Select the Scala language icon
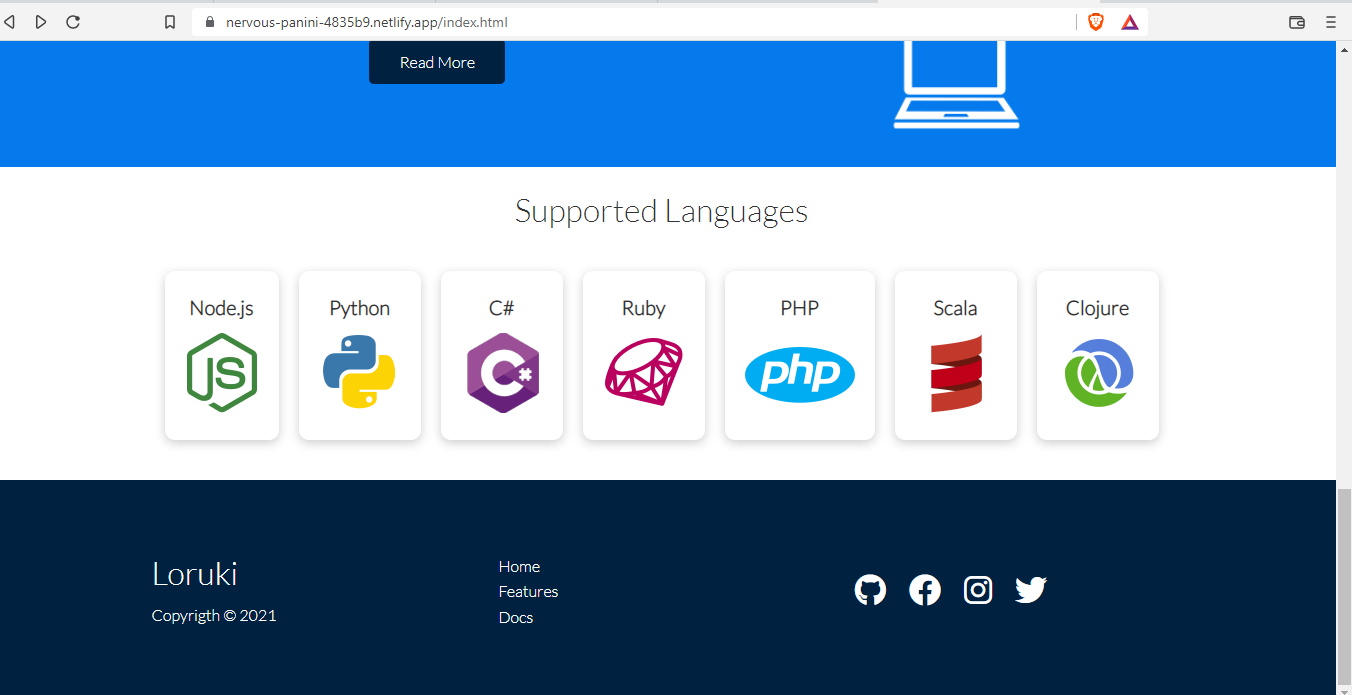The image size is (1352, 695). [955, 373]
